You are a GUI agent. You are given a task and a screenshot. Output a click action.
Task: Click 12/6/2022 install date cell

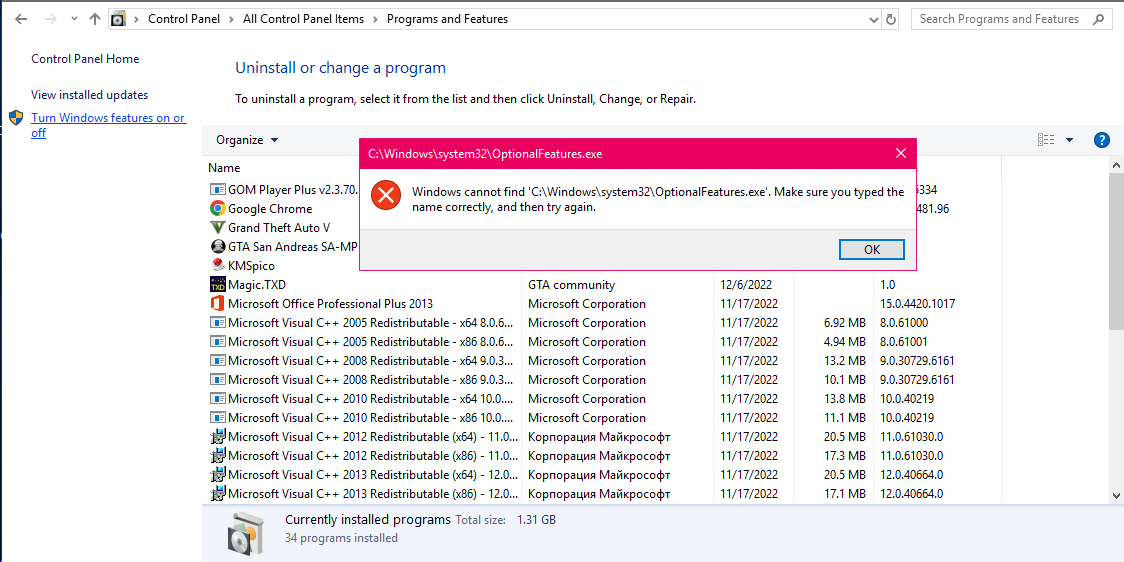[746, 285]
